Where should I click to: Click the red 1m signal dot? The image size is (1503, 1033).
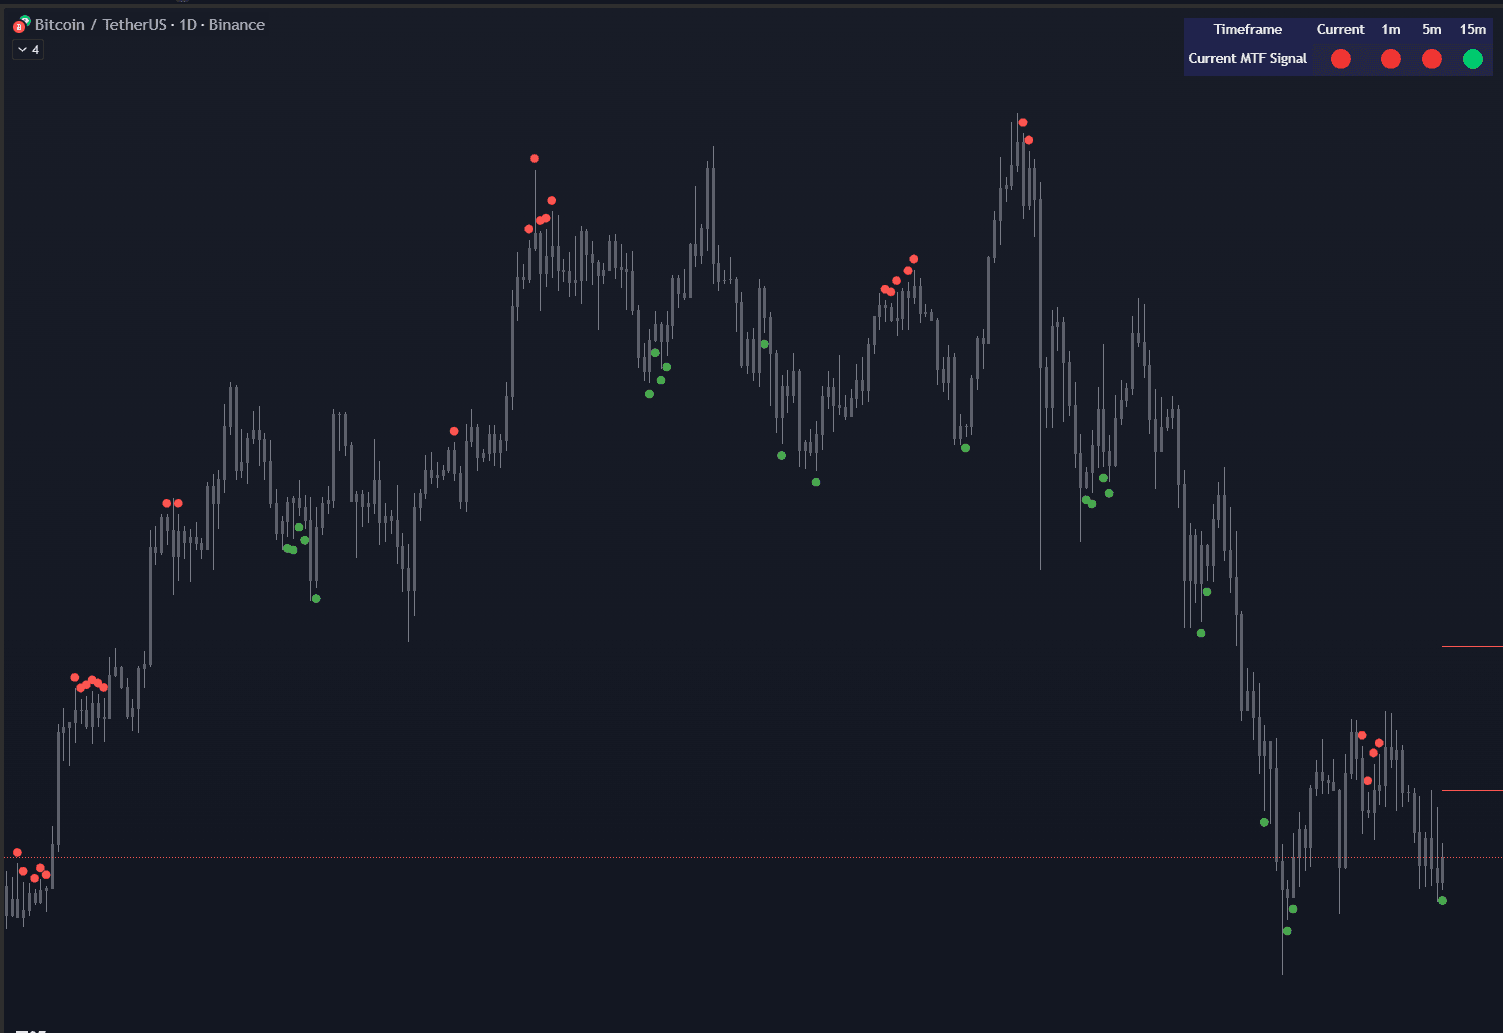point(1390,59)
